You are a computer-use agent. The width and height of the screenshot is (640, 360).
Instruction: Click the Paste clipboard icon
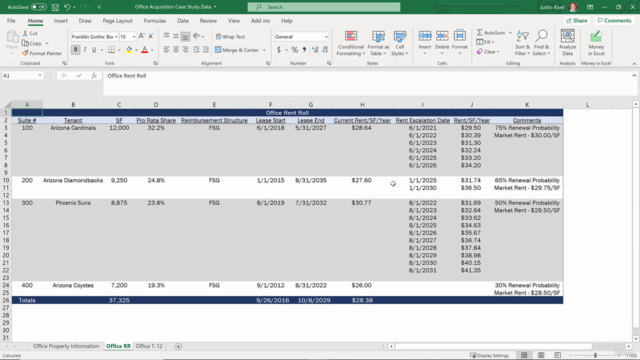coord(12,38)
